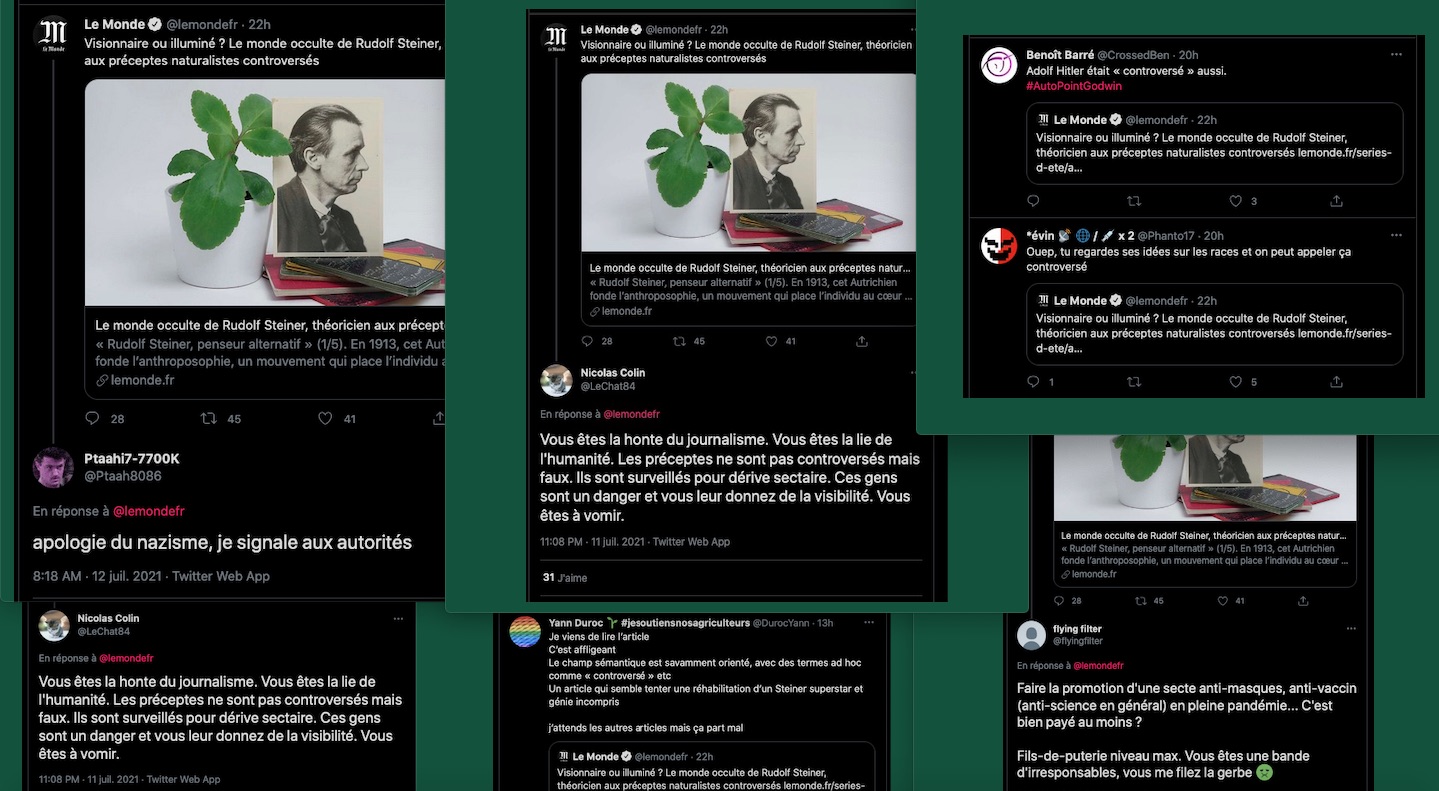
Task: Like the Phanto17 tweet showing 5 likes
Action: click(1235, 382)
